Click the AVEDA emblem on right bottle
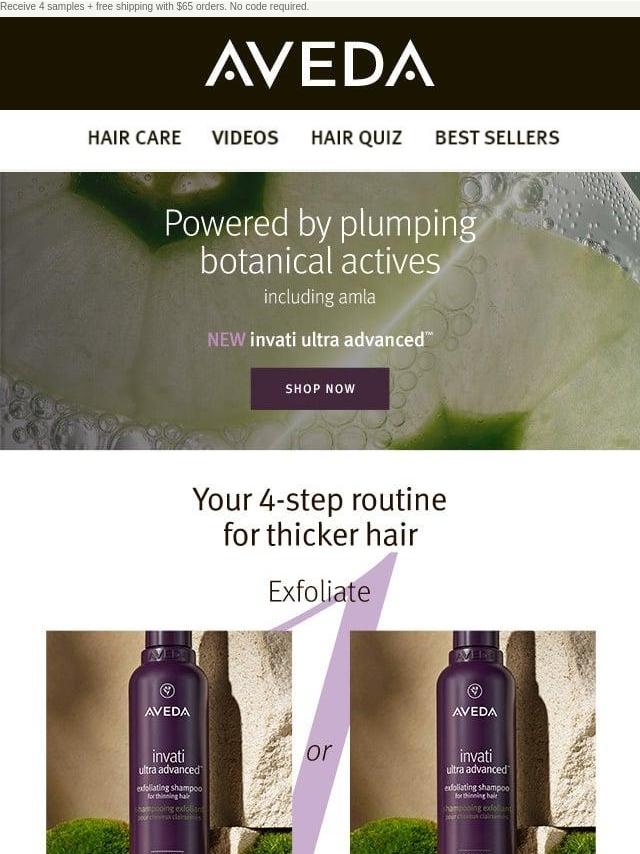The height and width of the screenshot is (854, 640). click(x=475, y=691)
